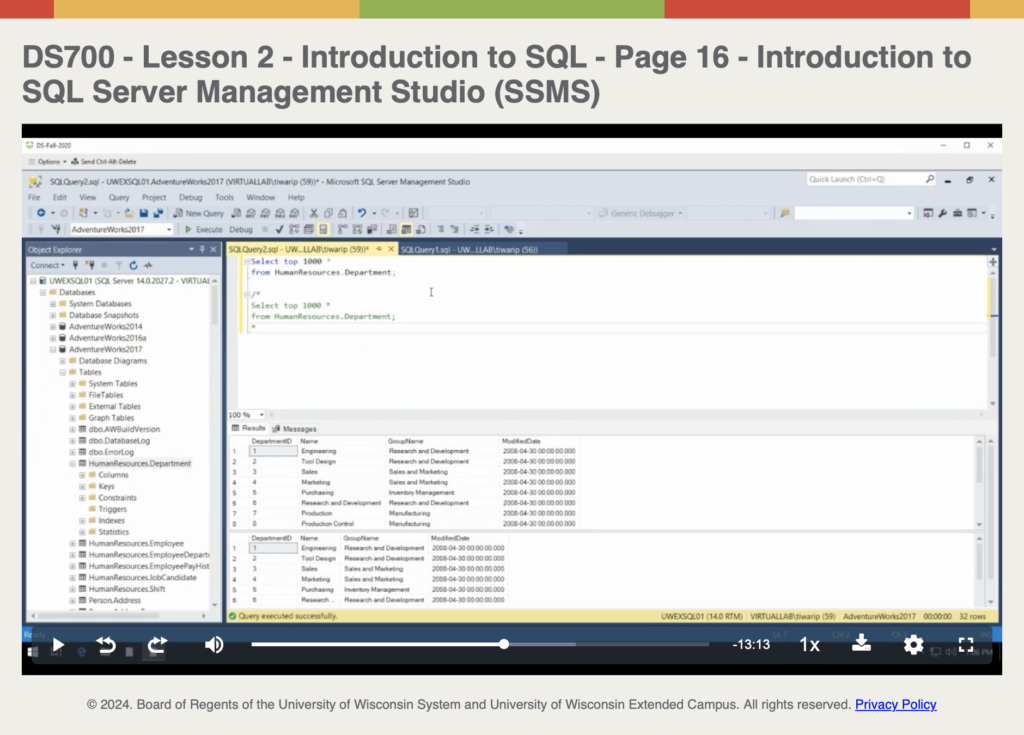
Task: Click the download icon in the video player
Action: tap(862, 645)
